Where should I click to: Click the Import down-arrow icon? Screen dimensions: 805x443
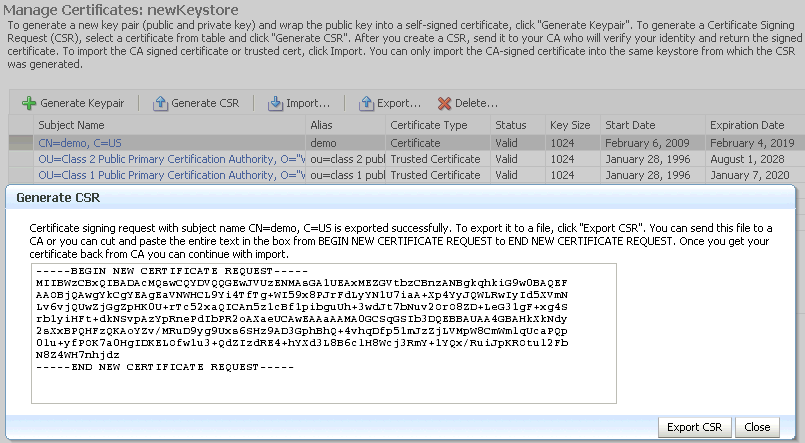point(275,103)
